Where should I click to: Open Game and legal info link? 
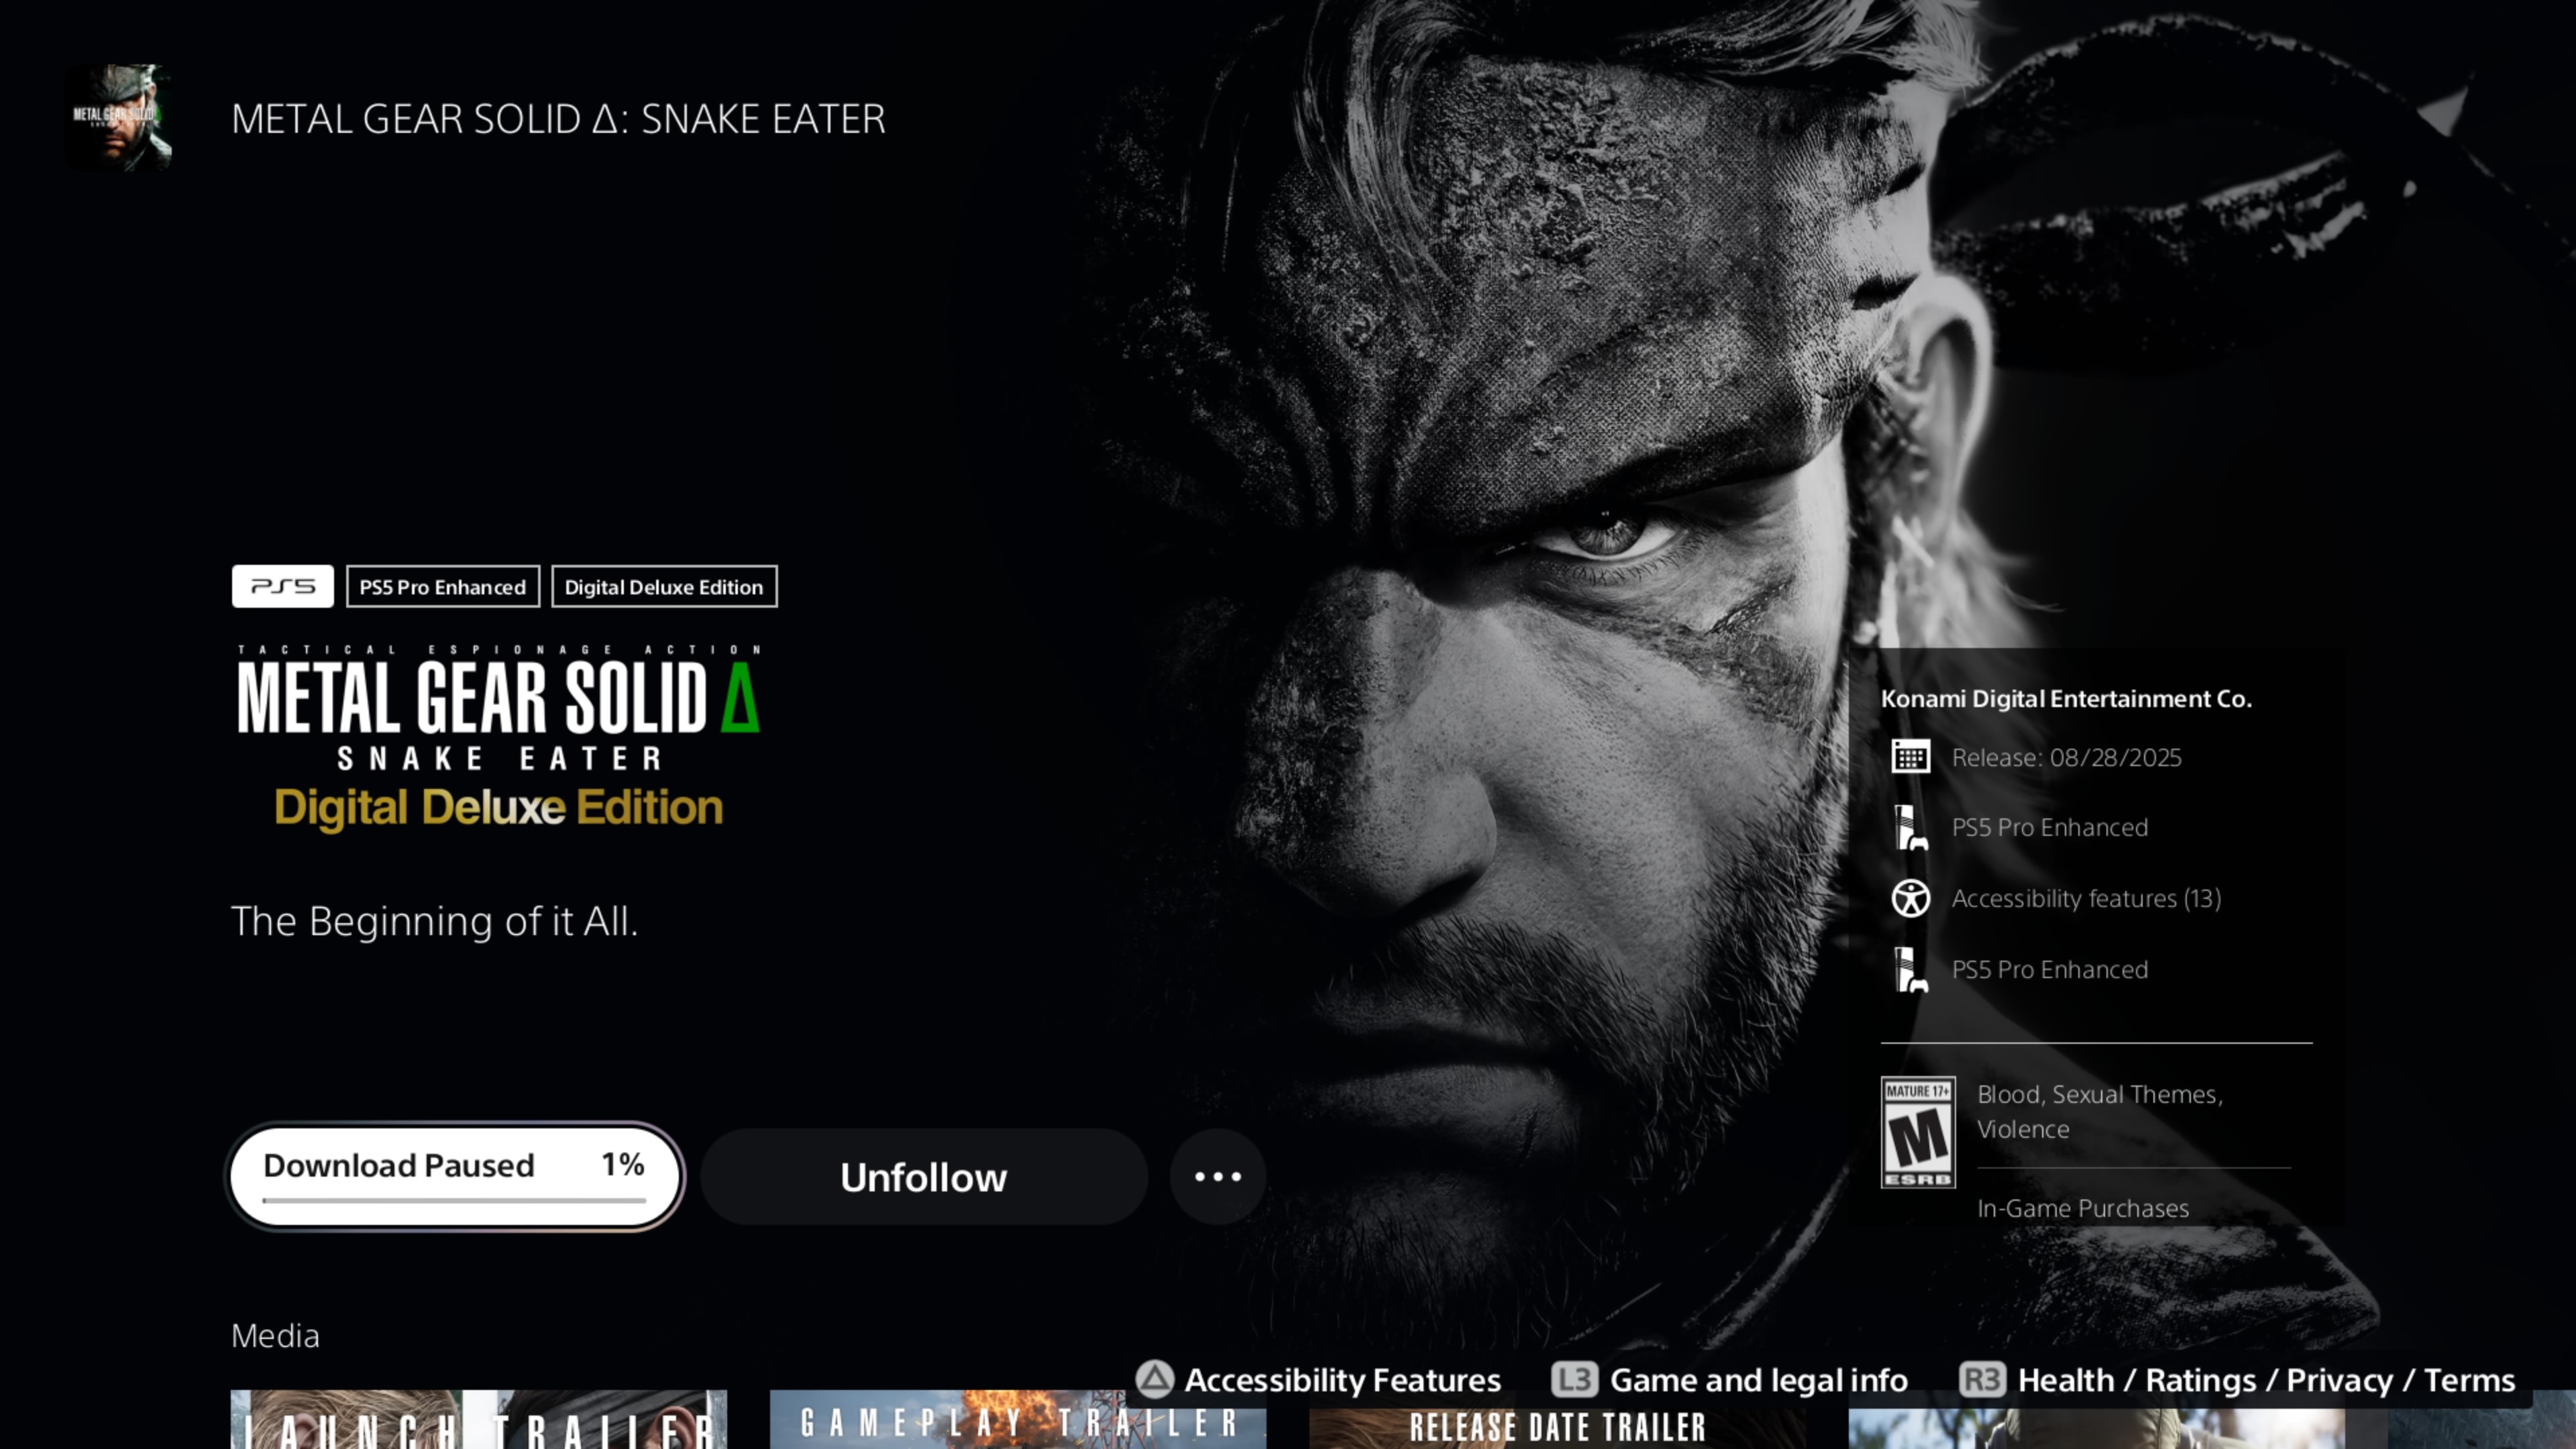coord(1758,1380)
